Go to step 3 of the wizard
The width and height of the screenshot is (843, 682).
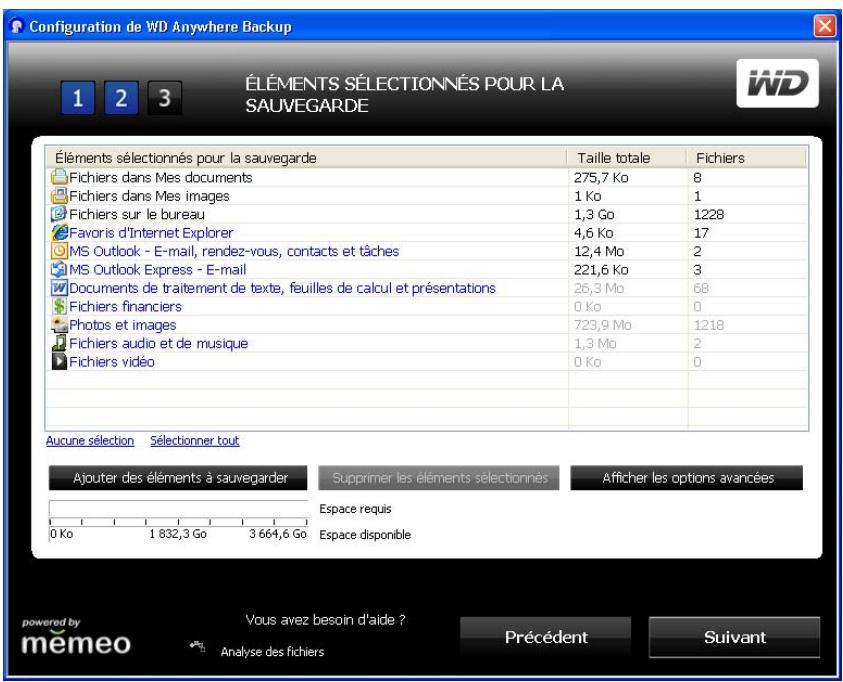[165, 98]
